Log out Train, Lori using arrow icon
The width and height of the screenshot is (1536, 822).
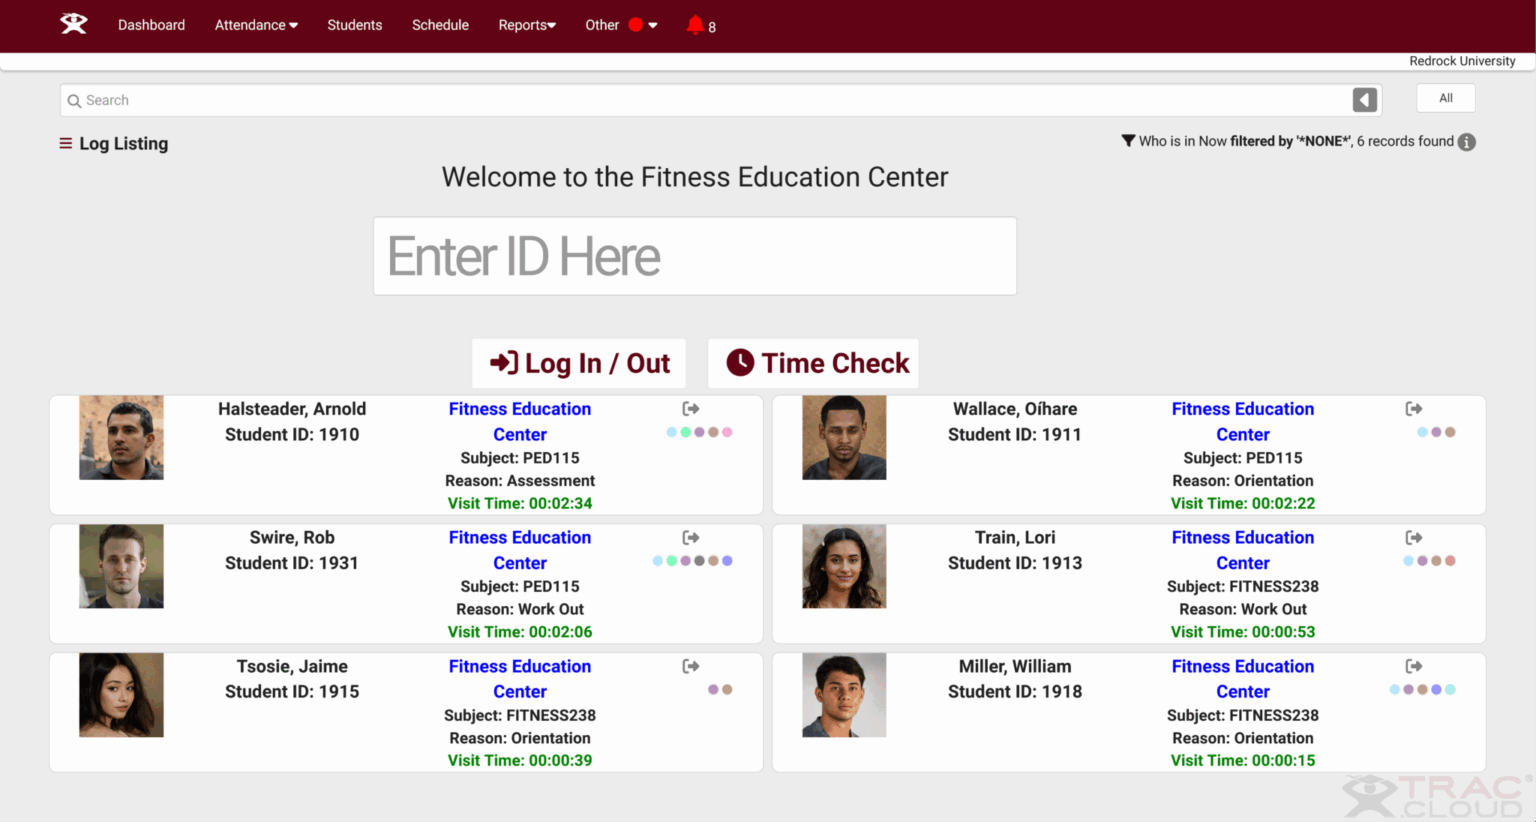(x=1414, y=538)
